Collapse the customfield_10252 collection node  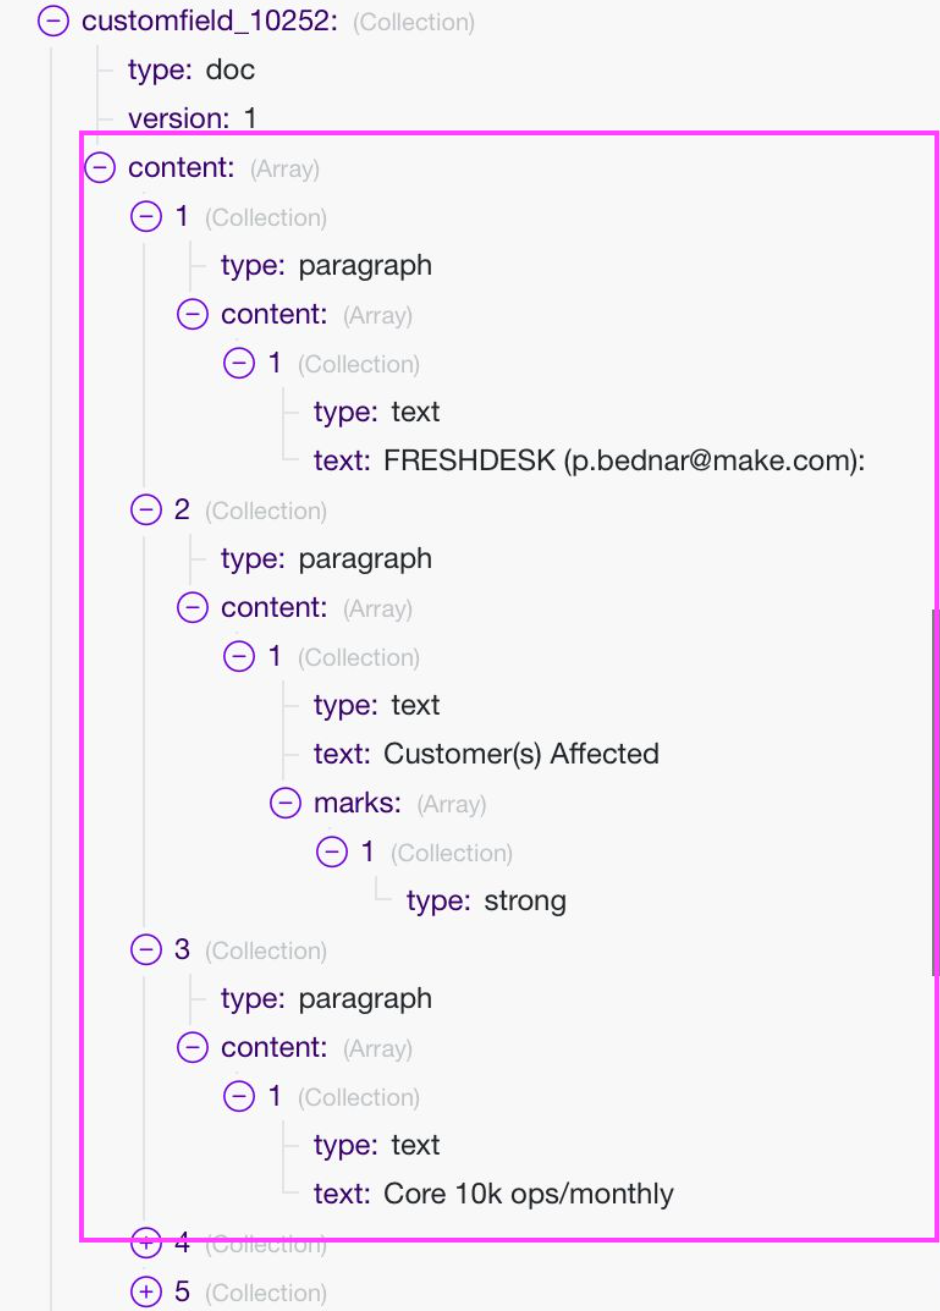point(54,21)
